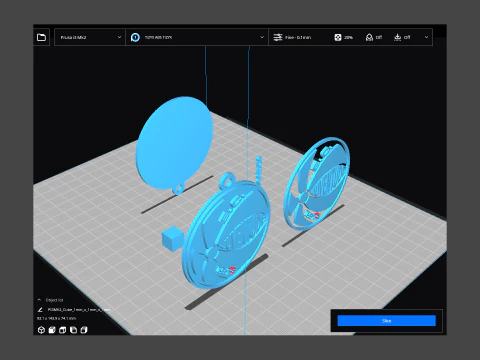
Task: Select the left side view cube icon
Action: click(73, 330)
